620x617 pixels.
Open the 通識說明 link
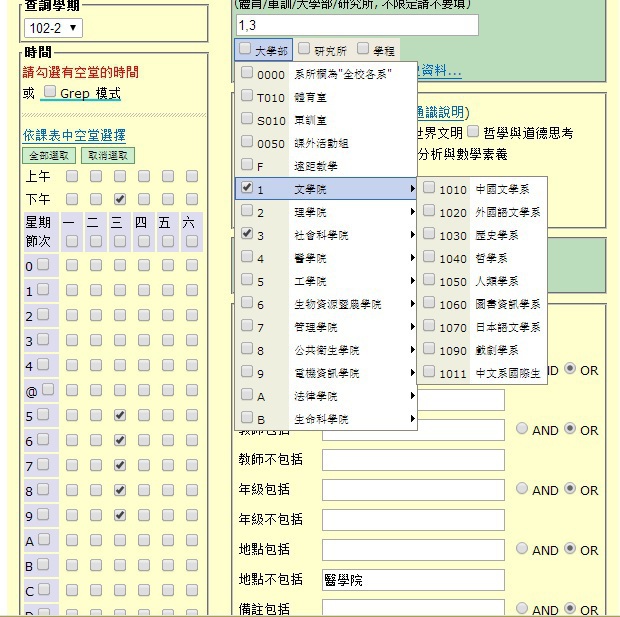tap(440, 112)
